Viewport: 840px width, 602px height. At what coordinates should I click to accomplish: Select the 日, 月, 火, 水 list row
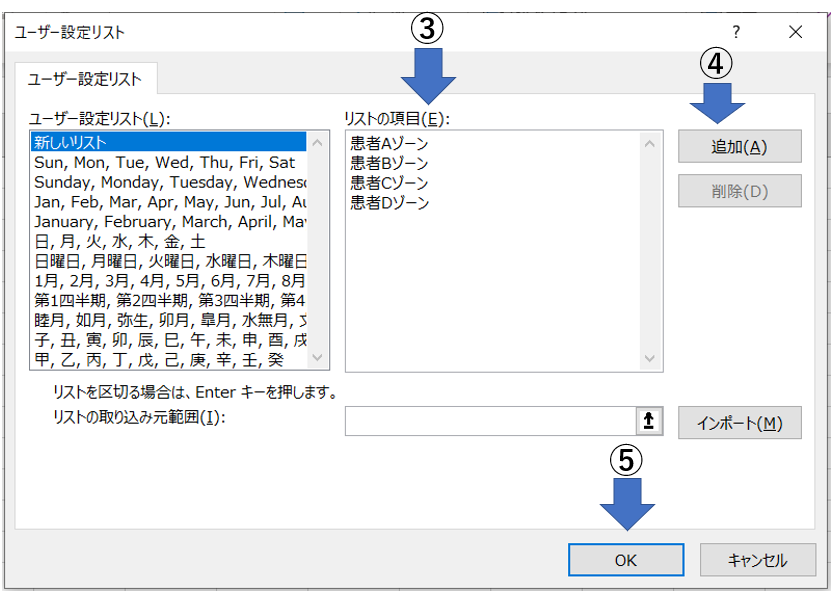pyautogui.click(x=168, y=242)
